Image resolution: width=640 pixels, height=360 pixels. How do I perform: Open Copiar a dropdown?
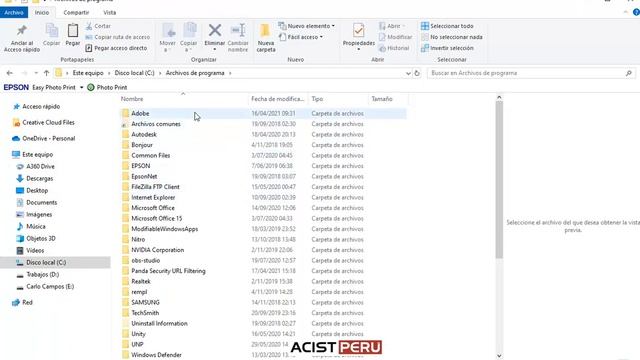[x=189, y=38]
